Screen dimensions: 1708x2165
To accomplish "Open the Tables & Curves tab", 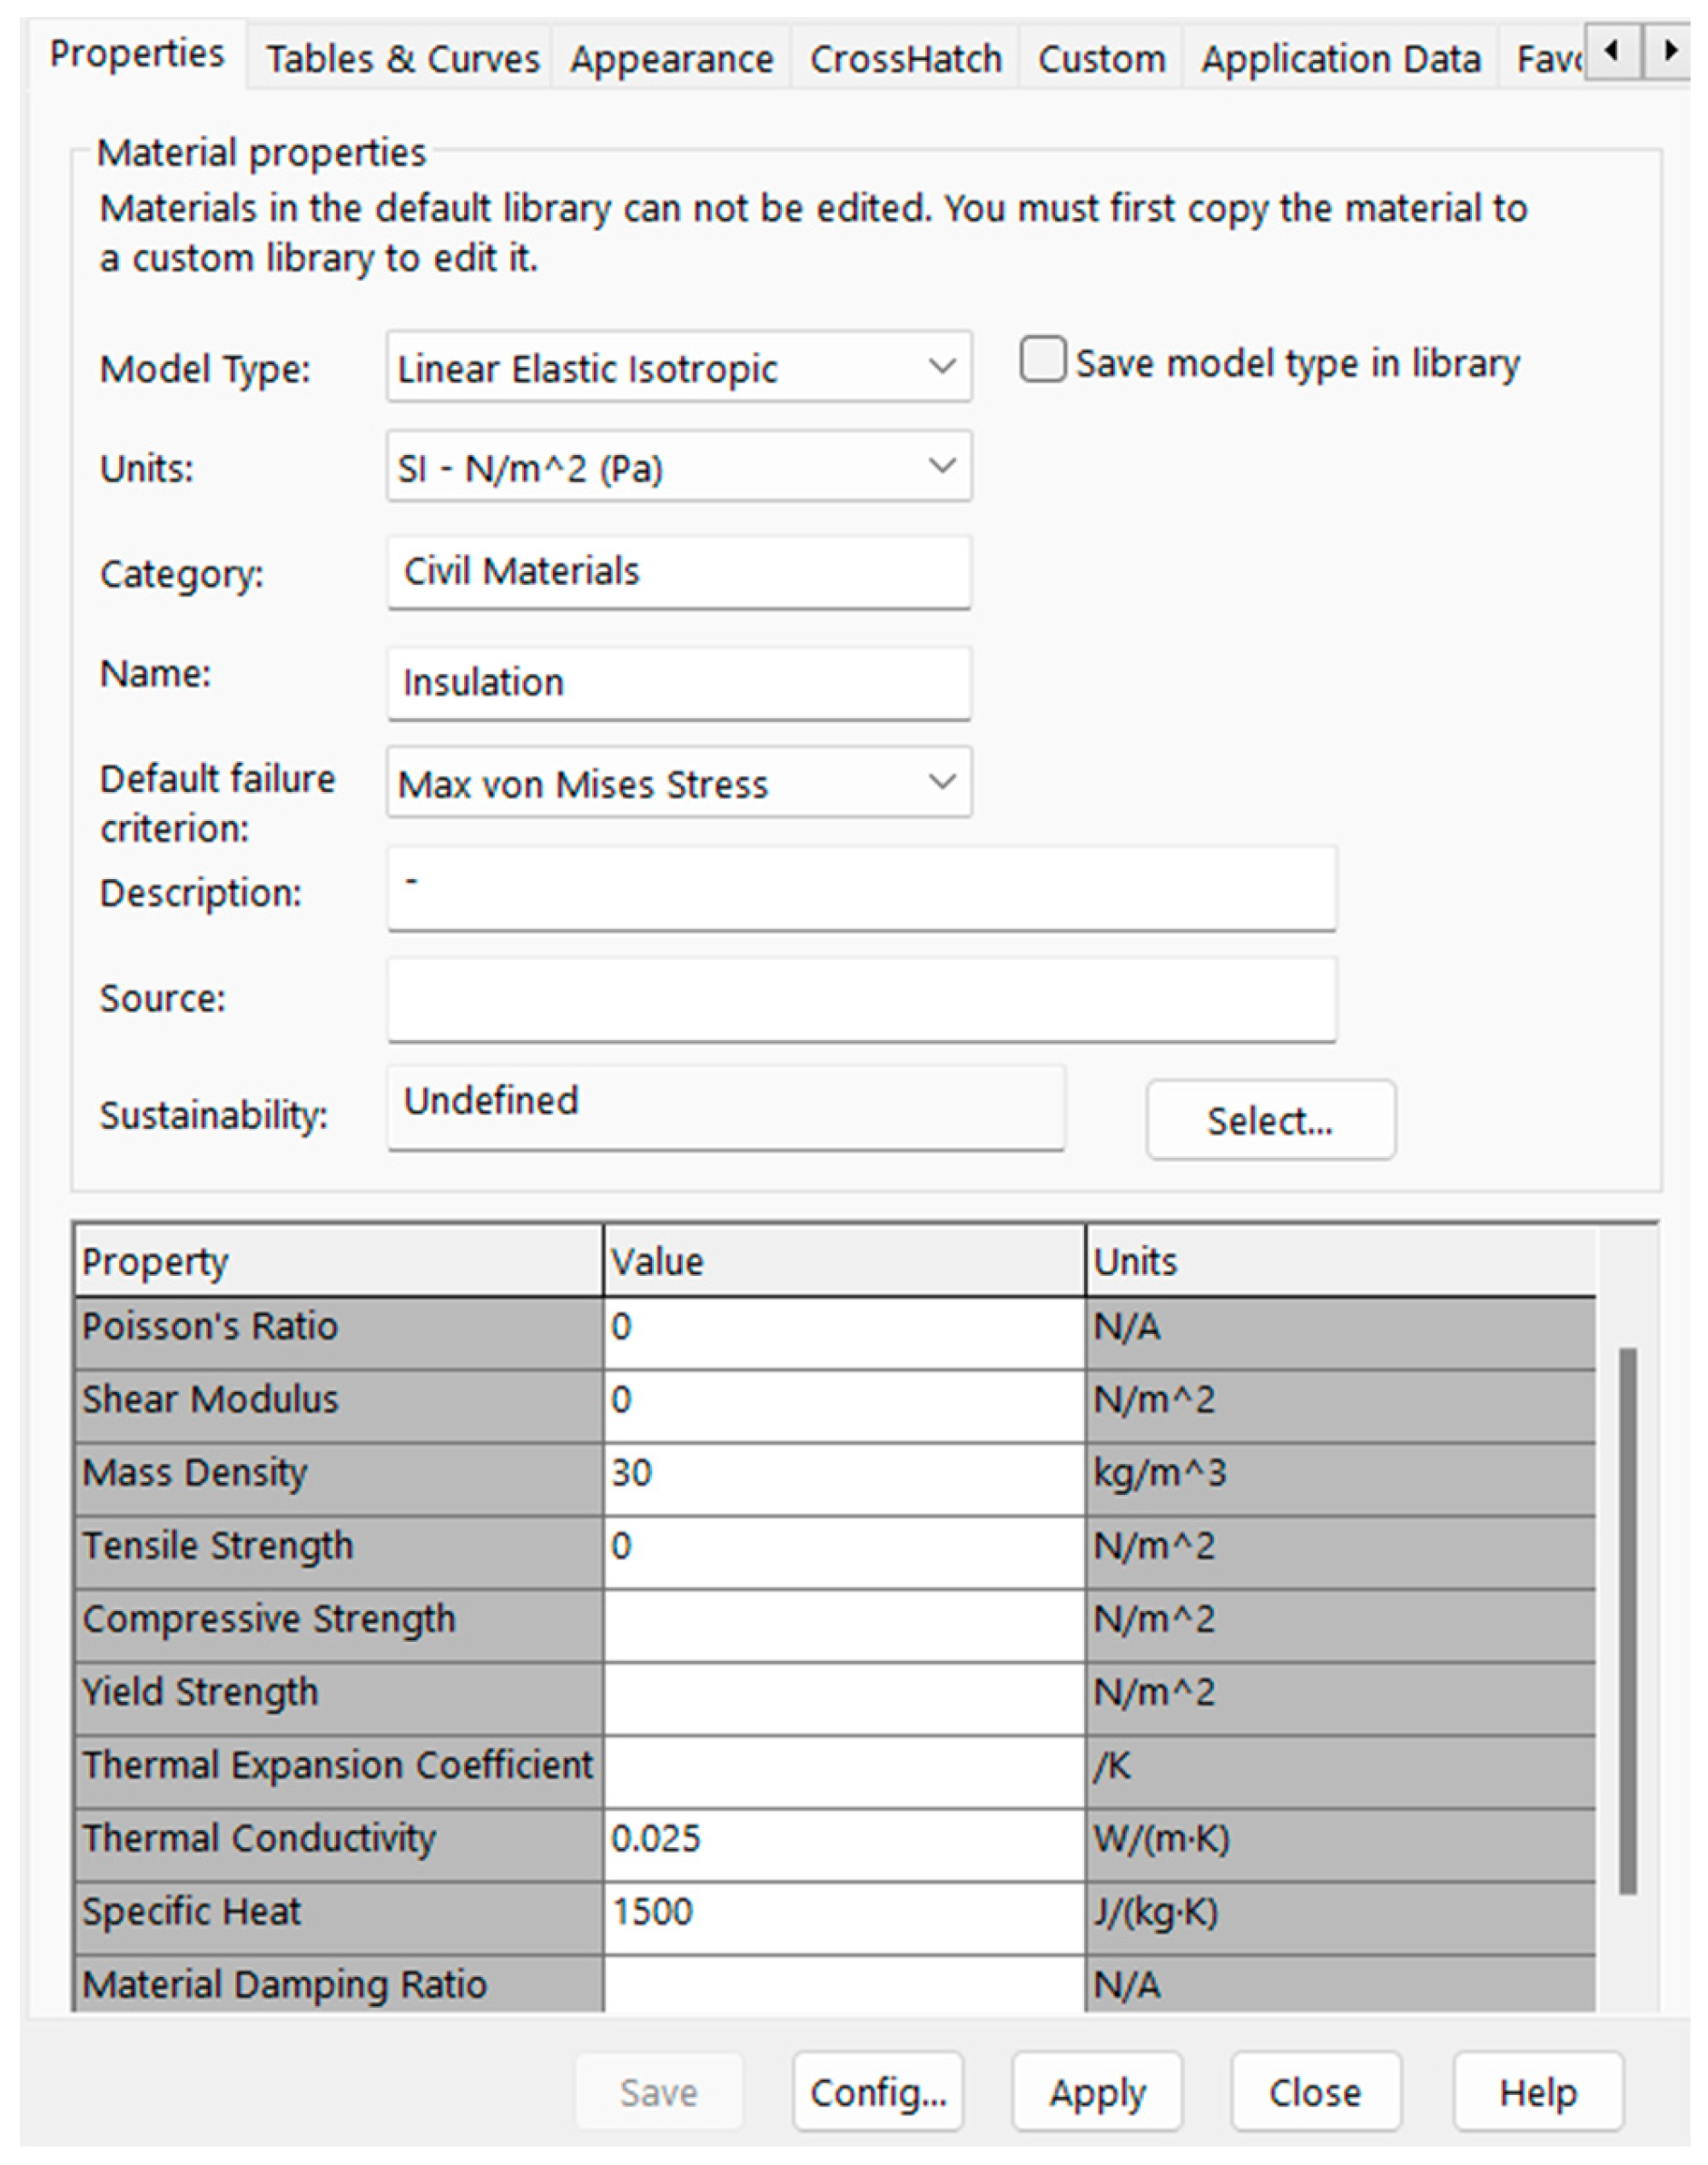I will click(x=402, y=59).
